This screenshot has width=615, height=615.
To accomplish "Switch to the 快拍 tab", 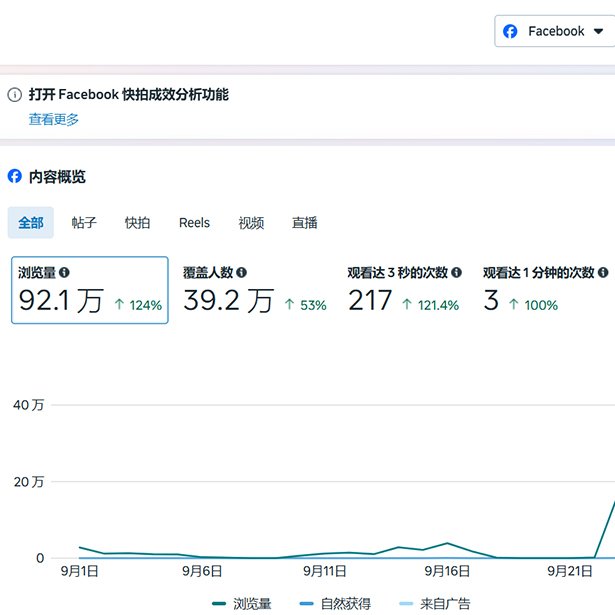I will tap(137, 222).
